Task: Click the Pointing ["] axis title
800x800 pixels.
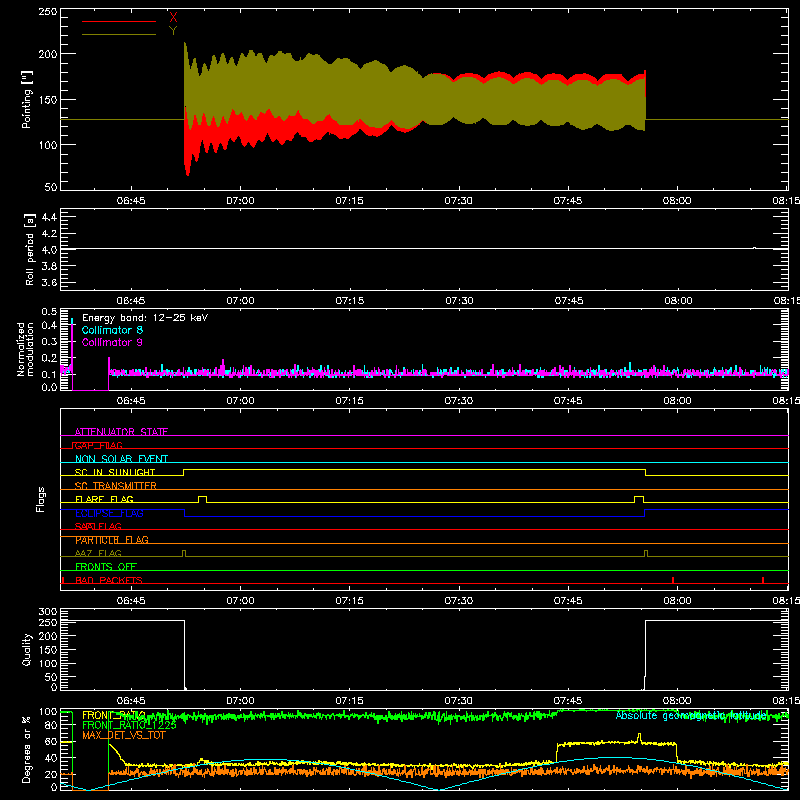Action: pyautogui.click(x=27, y=99)
